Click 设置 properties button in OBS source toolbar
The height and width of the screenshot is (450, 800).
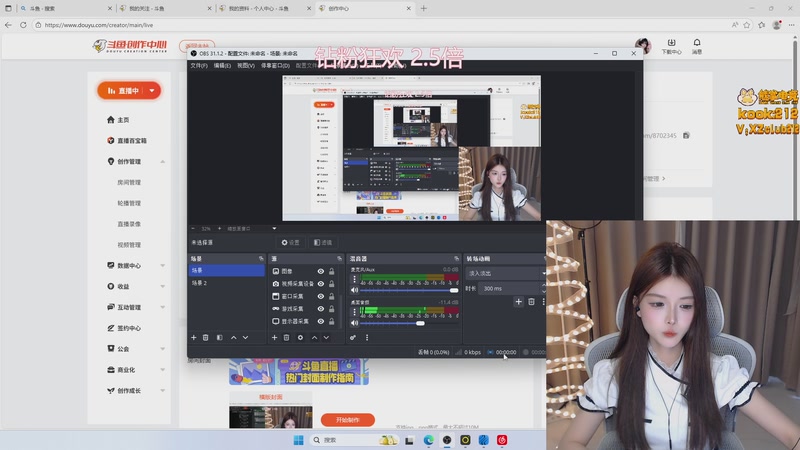(291, 242)
